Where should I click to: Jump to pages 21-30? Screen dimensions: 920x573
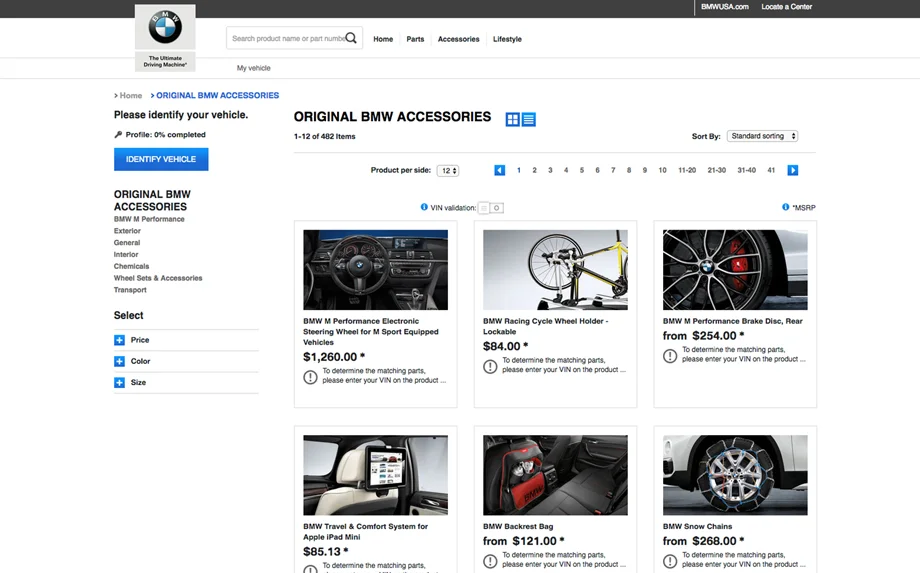pos(716,170)
